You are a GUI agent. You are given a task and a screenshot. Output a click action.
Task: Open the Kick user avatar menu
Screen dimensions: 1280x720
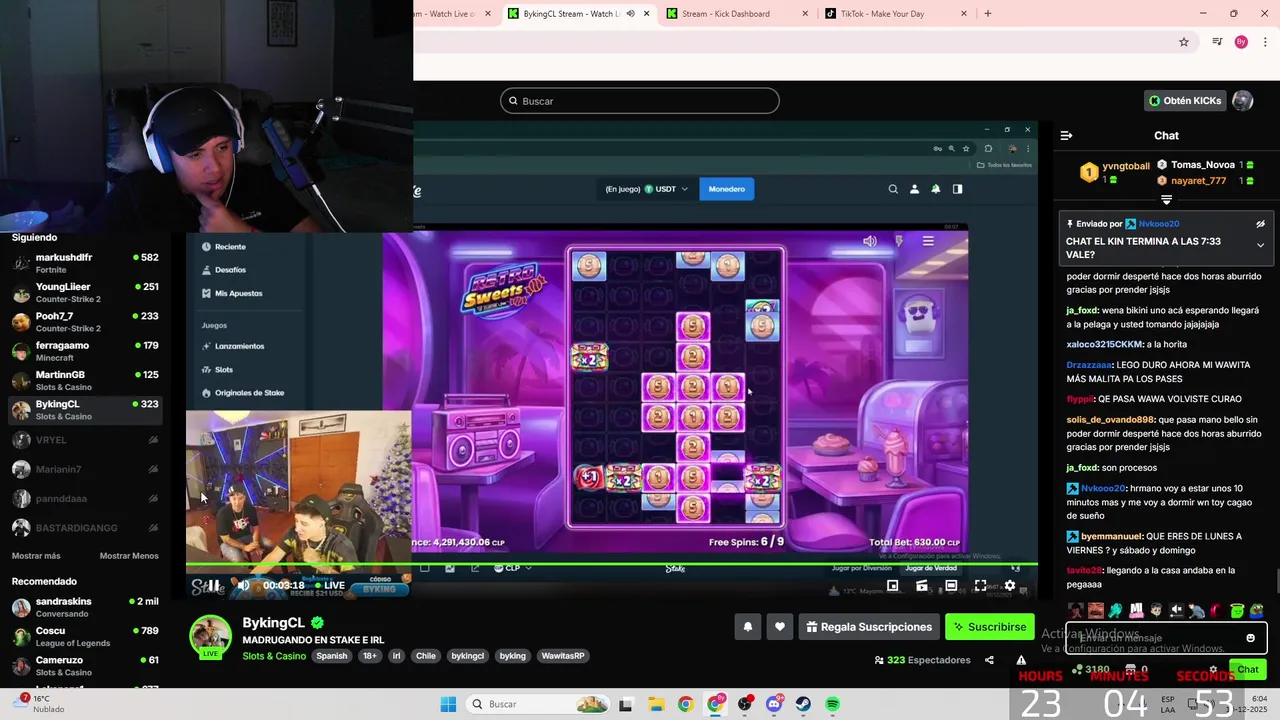coord(1243,101)
